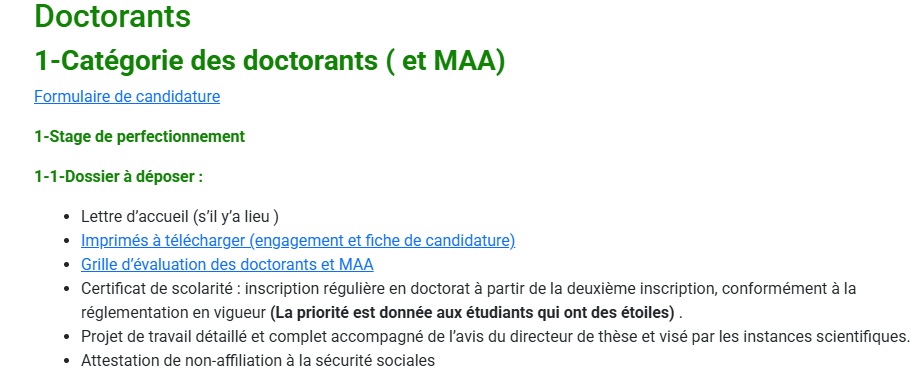Open the Formulaire de candidature link

(x=127, y=96)
